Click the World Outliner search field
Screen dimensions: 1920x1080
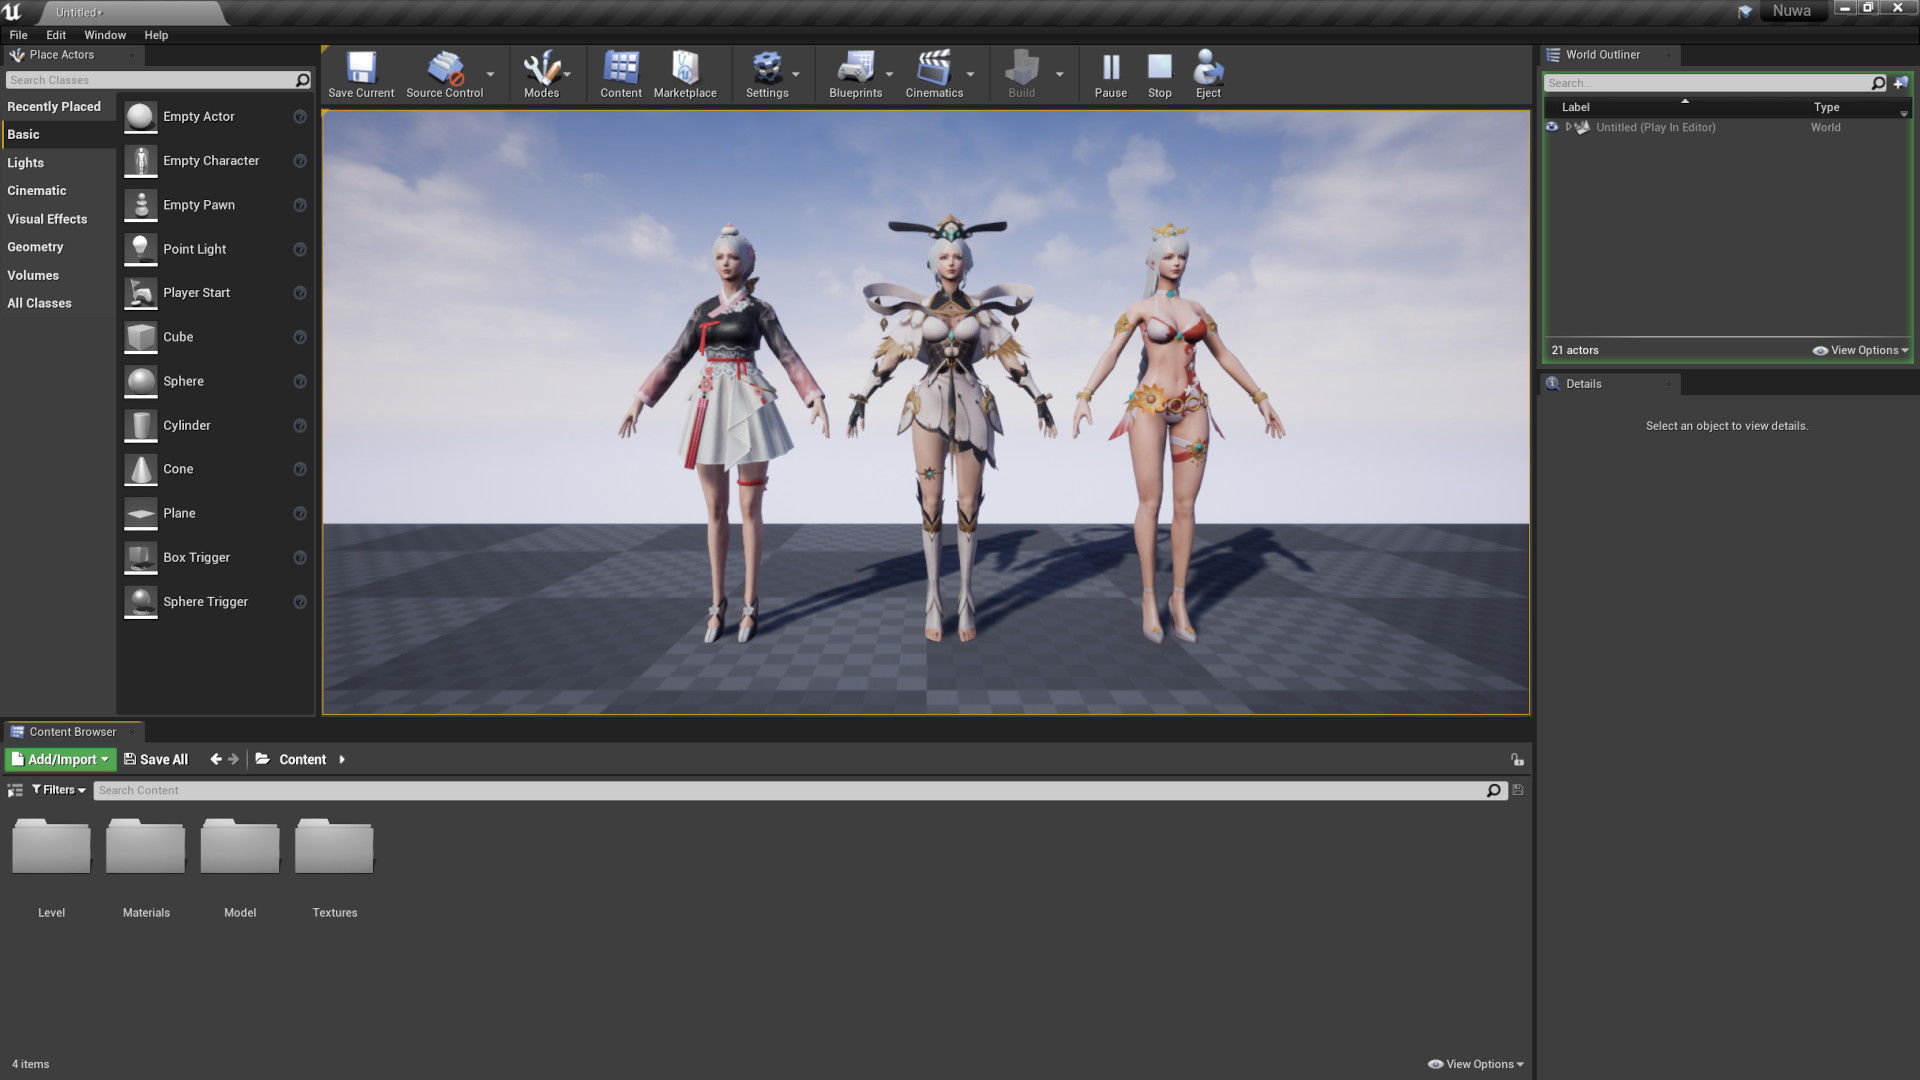(x=1708, y=83)
